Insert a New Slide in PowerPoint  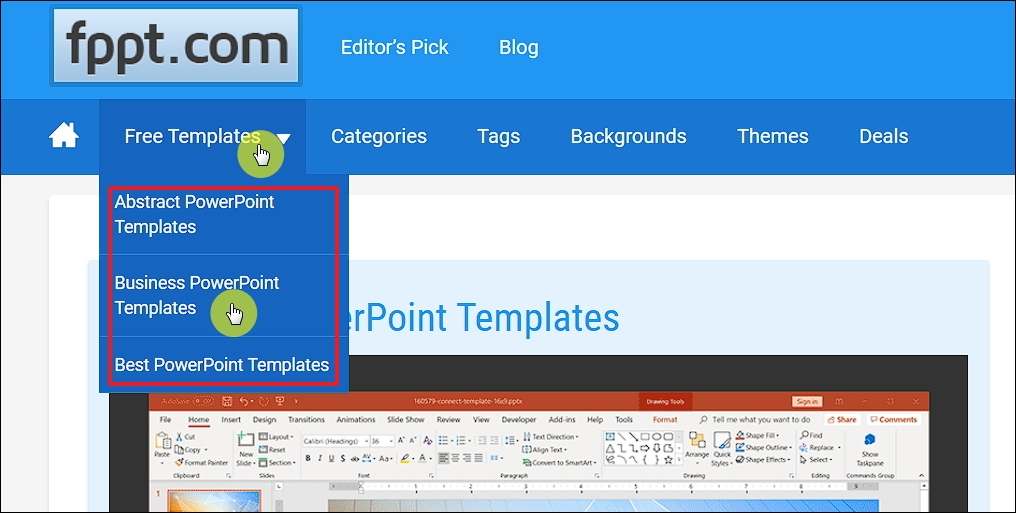click(246, 448)
